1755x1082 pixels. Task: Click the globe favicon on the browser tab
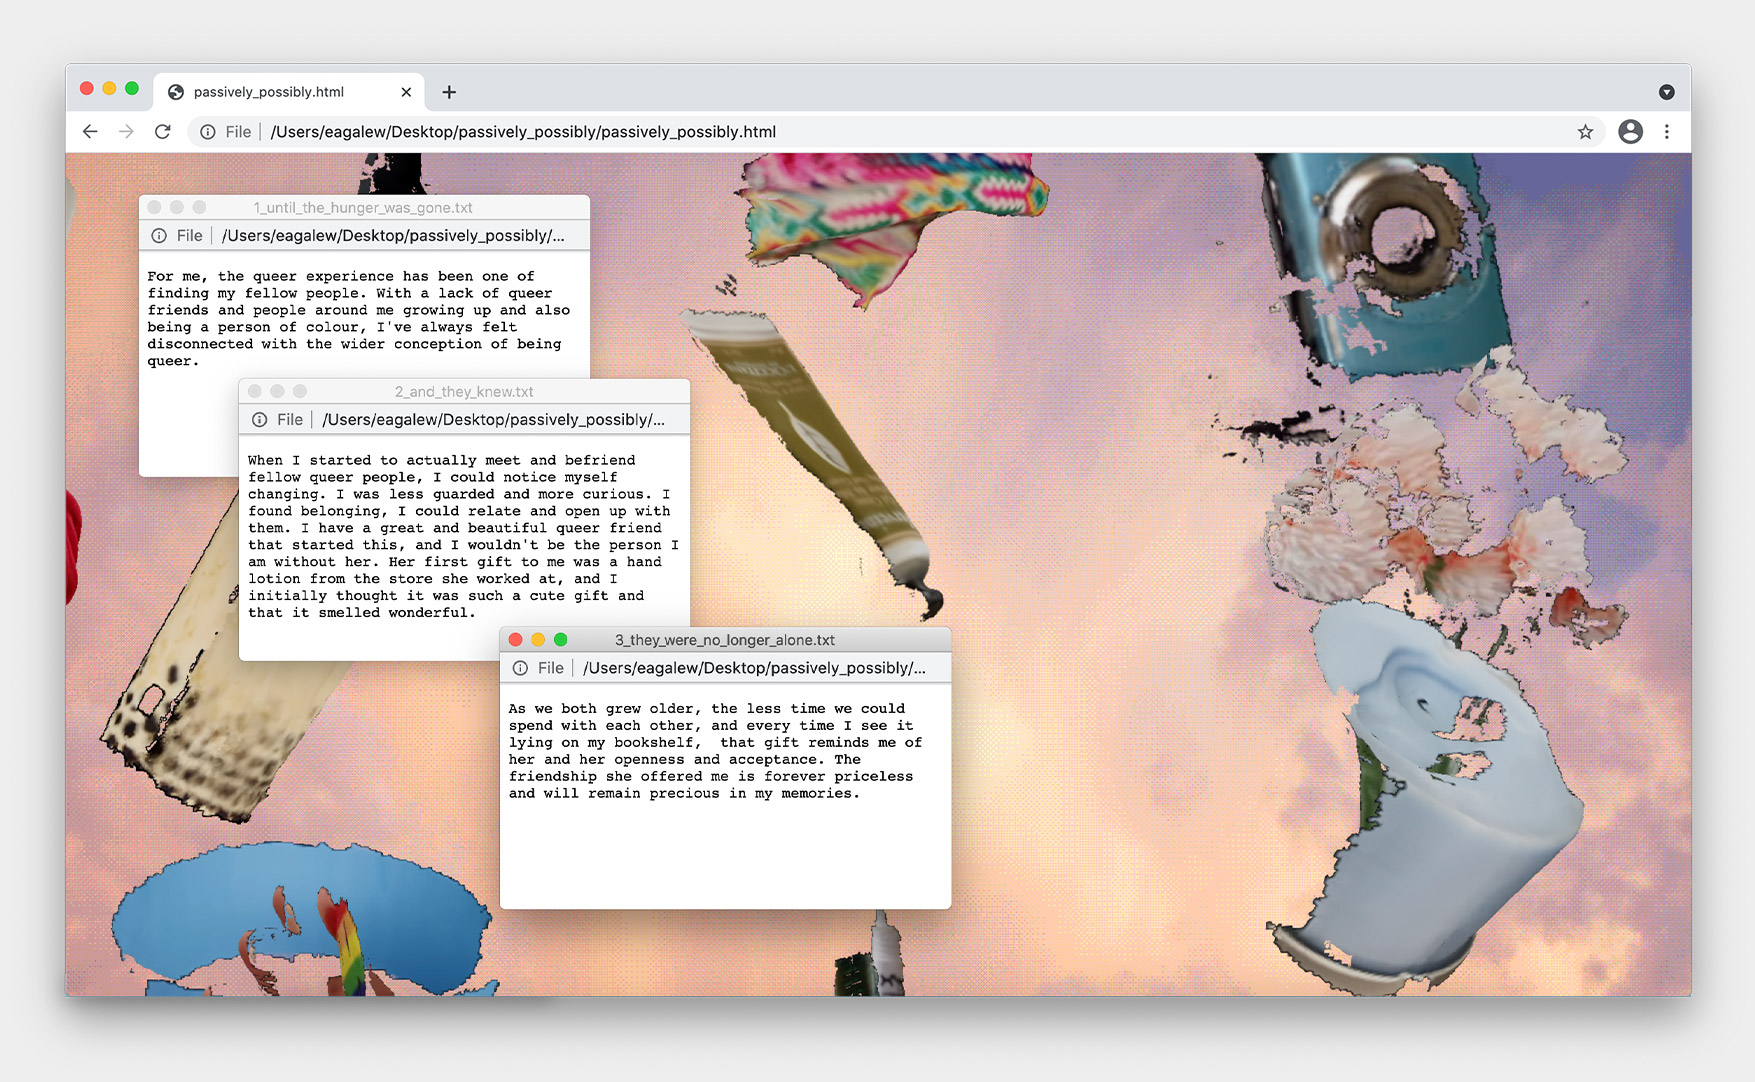[176, 92]
